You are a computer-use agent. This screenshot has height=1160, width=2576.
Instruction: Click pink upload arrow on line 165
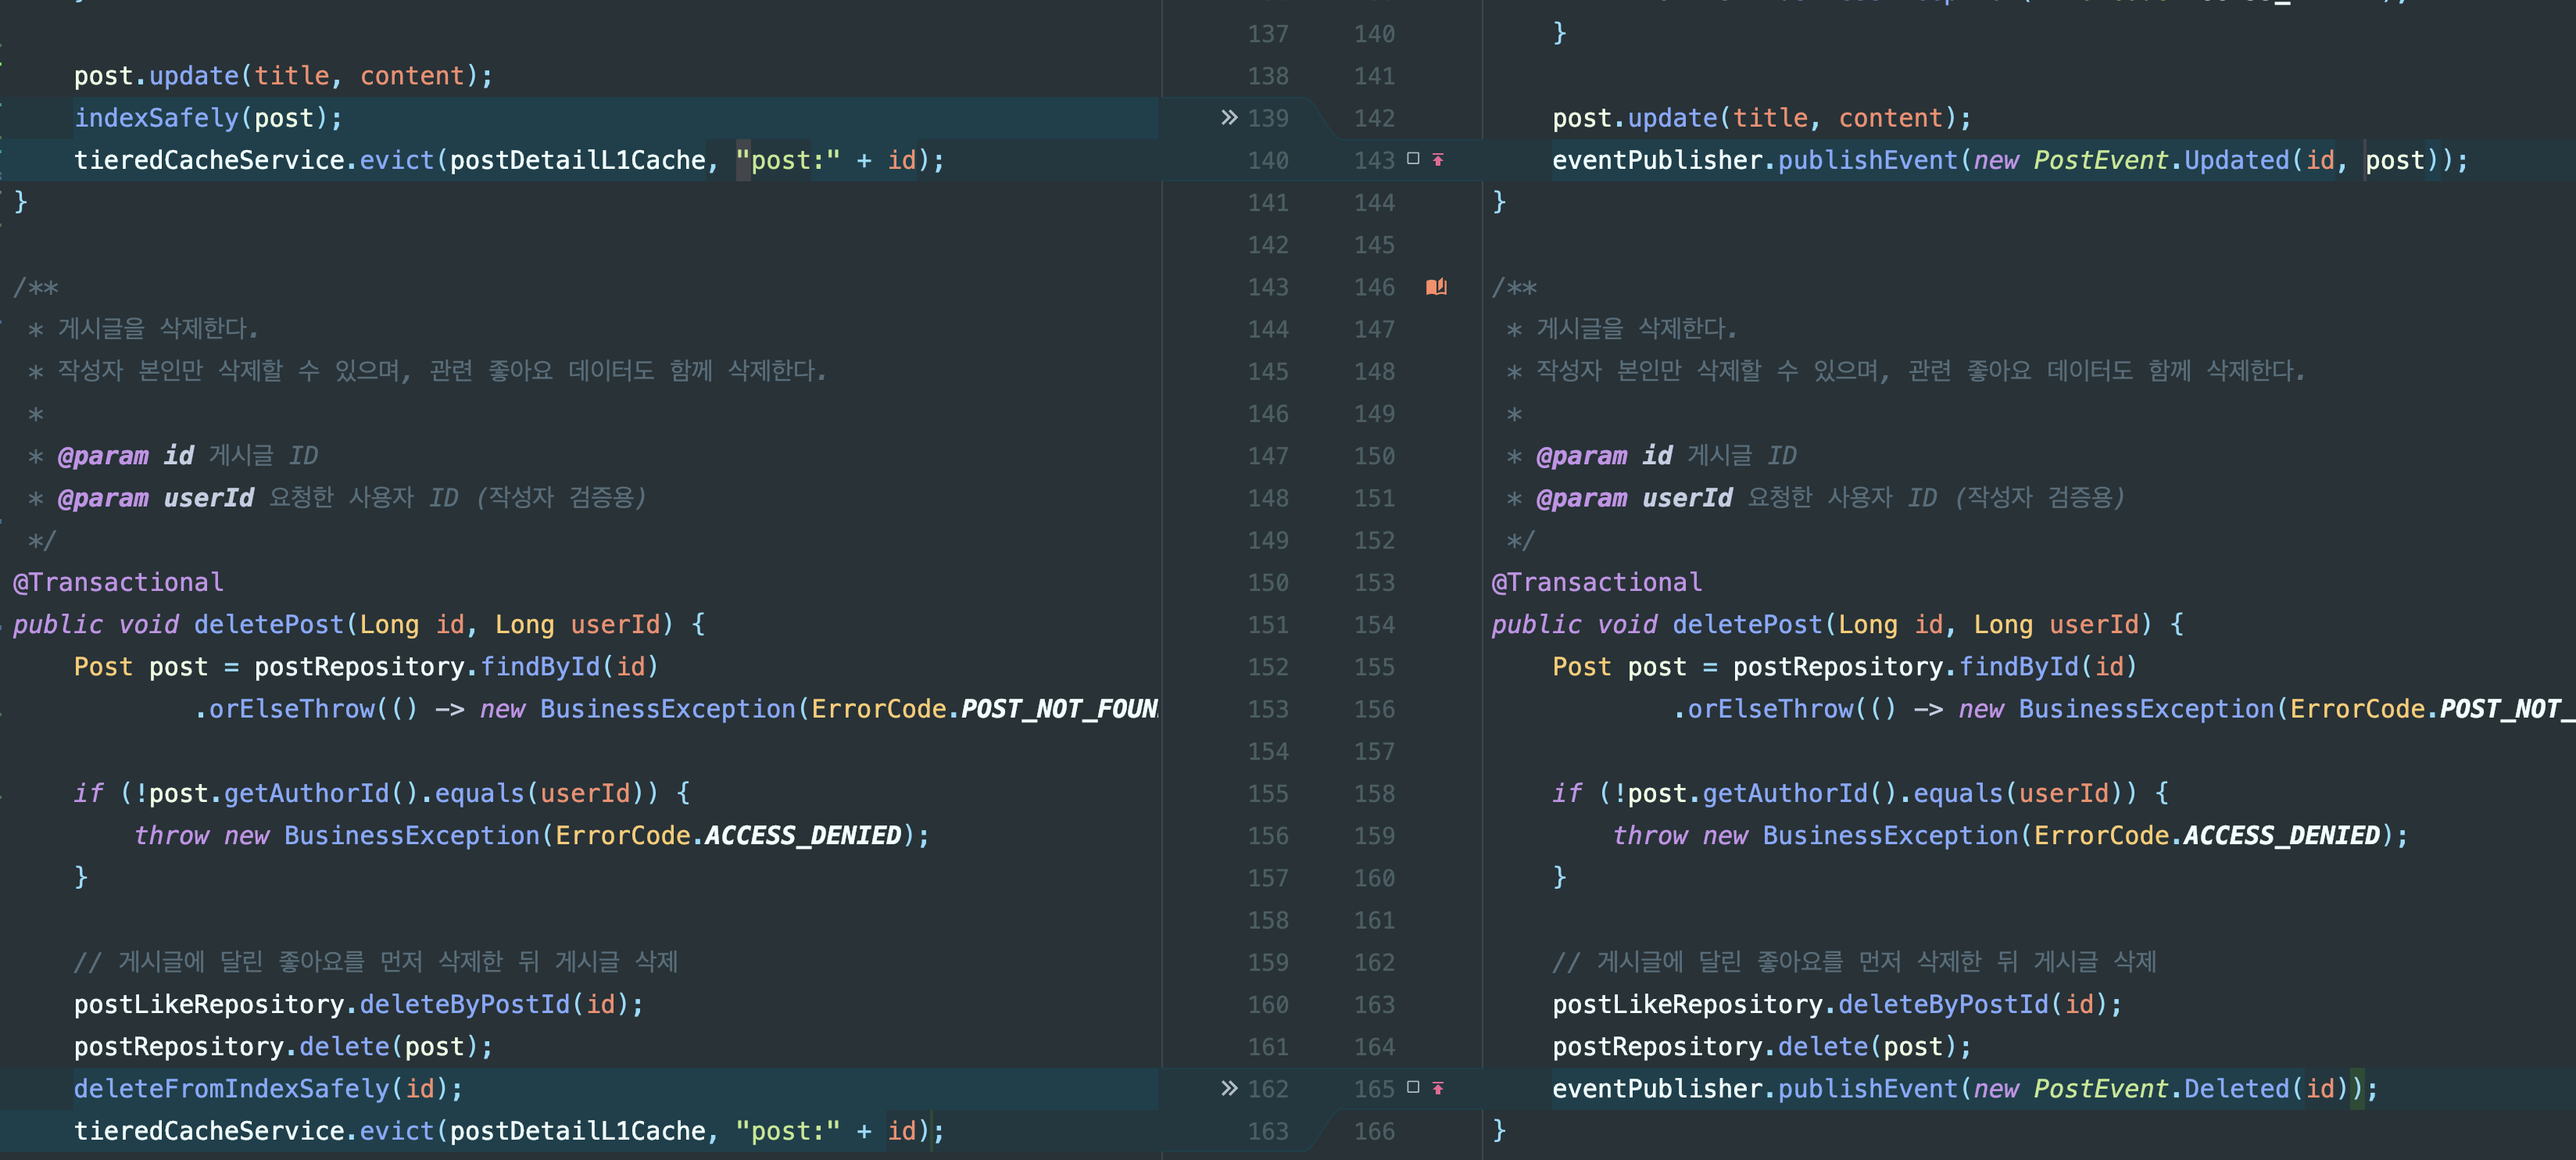pos(1438,1088)
